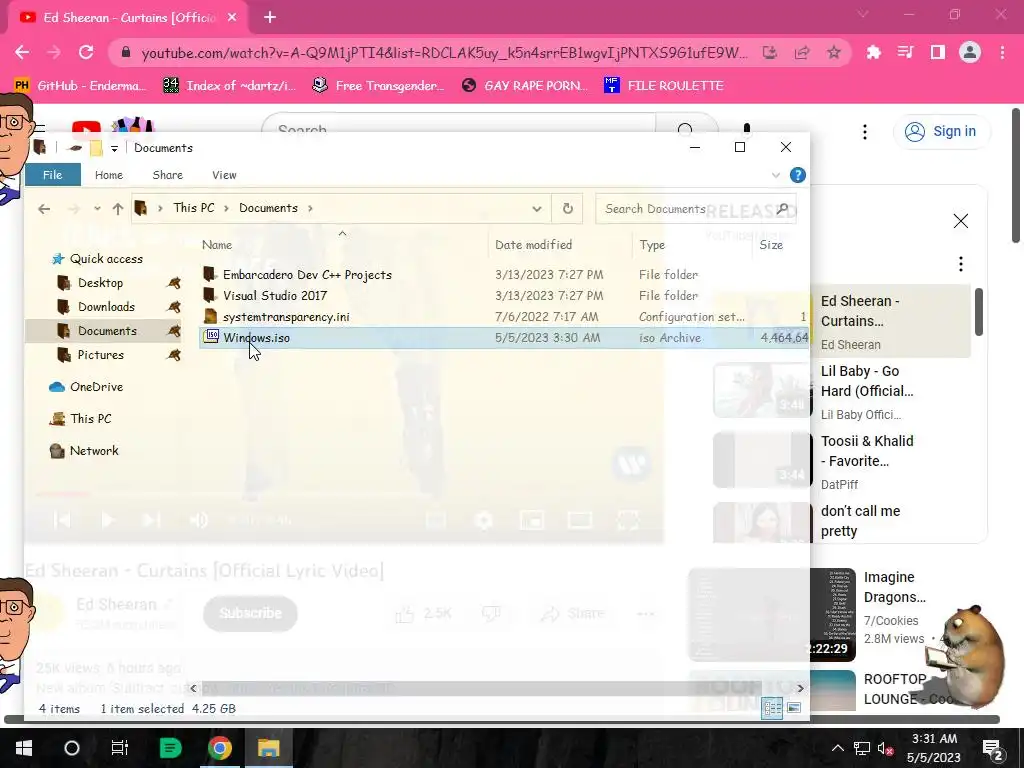The image size is (1024, 768).
Task: Open Pictures in navigation pane
Action: 100,355
